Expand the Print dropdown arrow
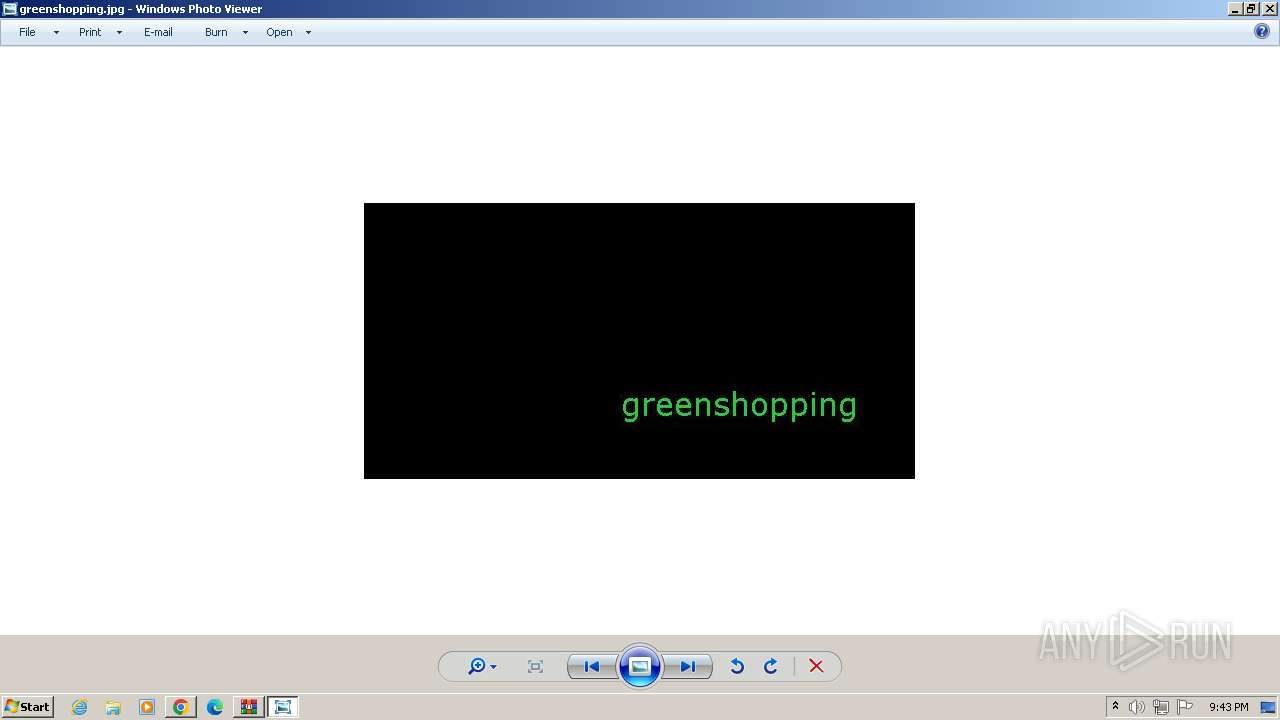The image size is (1280, 720). [119, 32]
